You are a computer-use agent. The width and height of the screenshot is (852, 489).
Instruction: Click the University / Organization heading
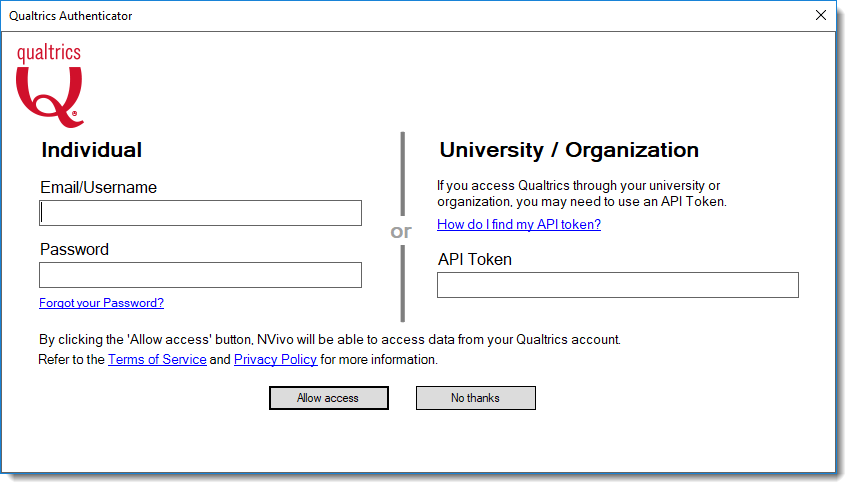tap(569, 150)
